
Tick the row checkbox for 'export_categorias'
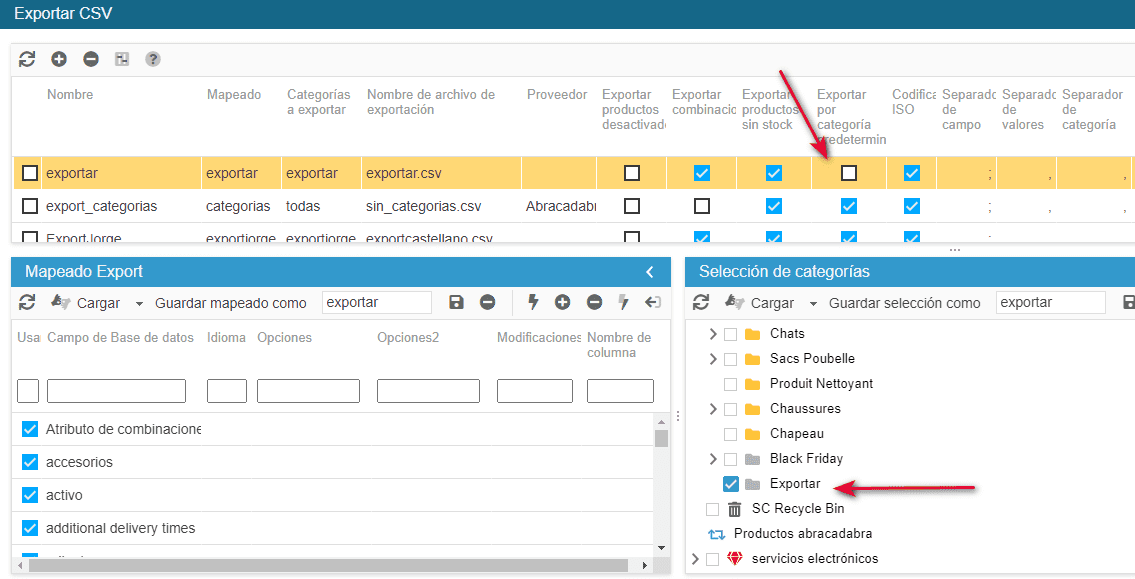tap(30, 206)
